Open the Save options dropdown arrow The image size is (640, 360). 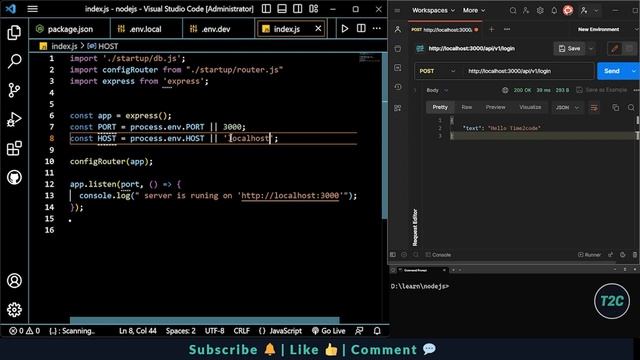tap(591, 49)
